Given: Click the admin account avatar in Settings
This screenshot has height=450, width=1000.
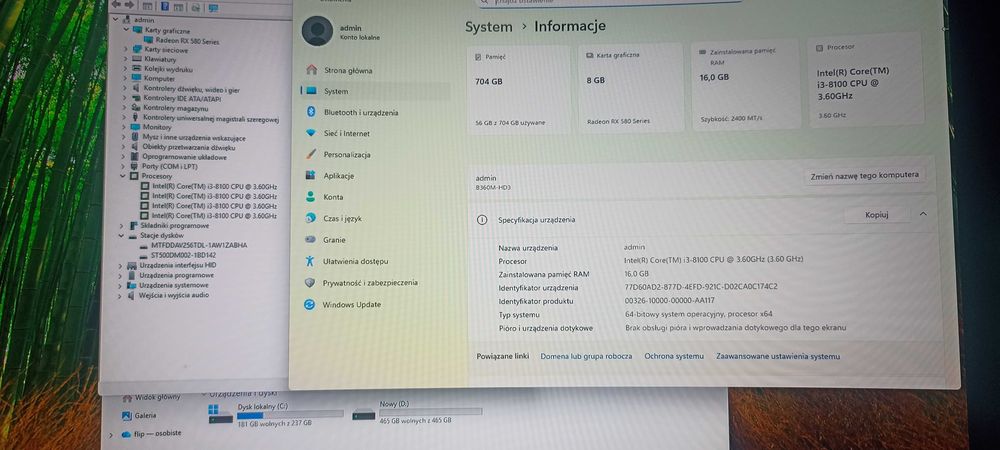Looking at the screenshot, I should pyautogui.click(x=317, y=31).
